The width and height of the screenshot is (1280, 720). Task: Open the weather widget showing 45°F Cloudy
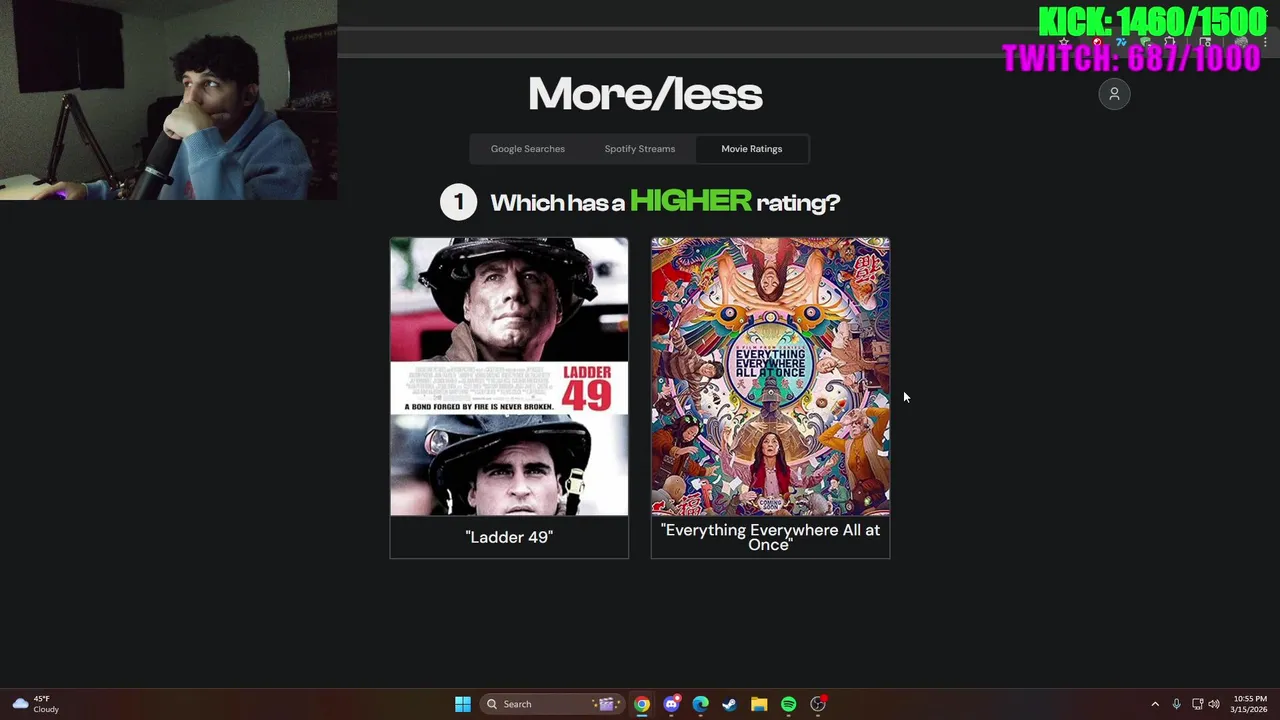tap(36, 704)
